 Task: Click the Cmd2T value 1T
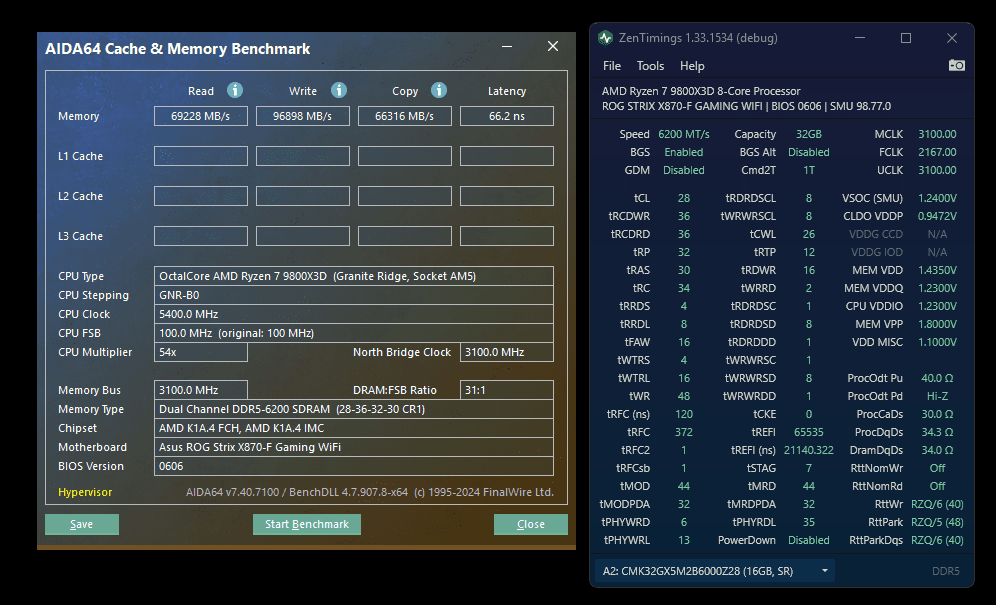tap(809, 170)
